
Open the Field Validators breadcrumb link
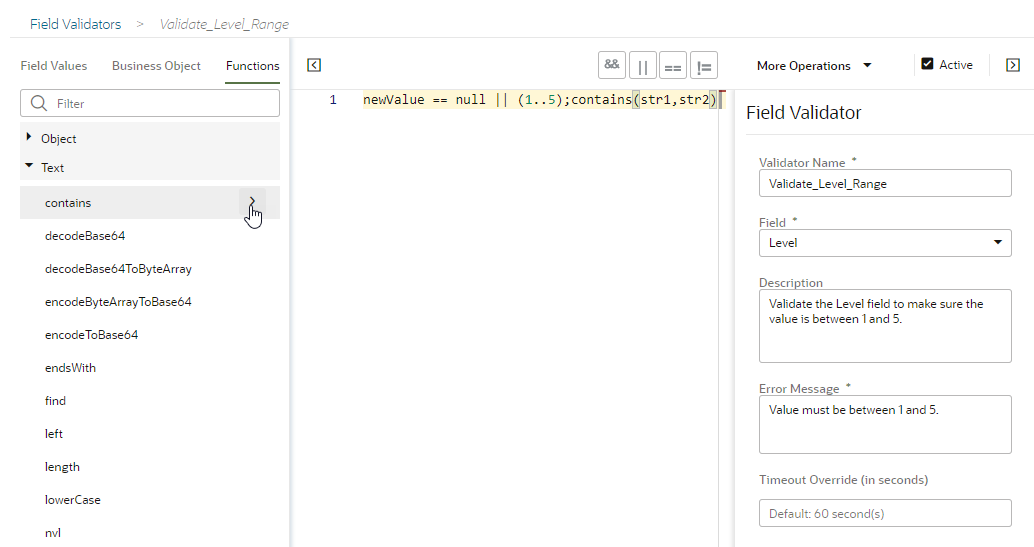(x=76, y=24)
